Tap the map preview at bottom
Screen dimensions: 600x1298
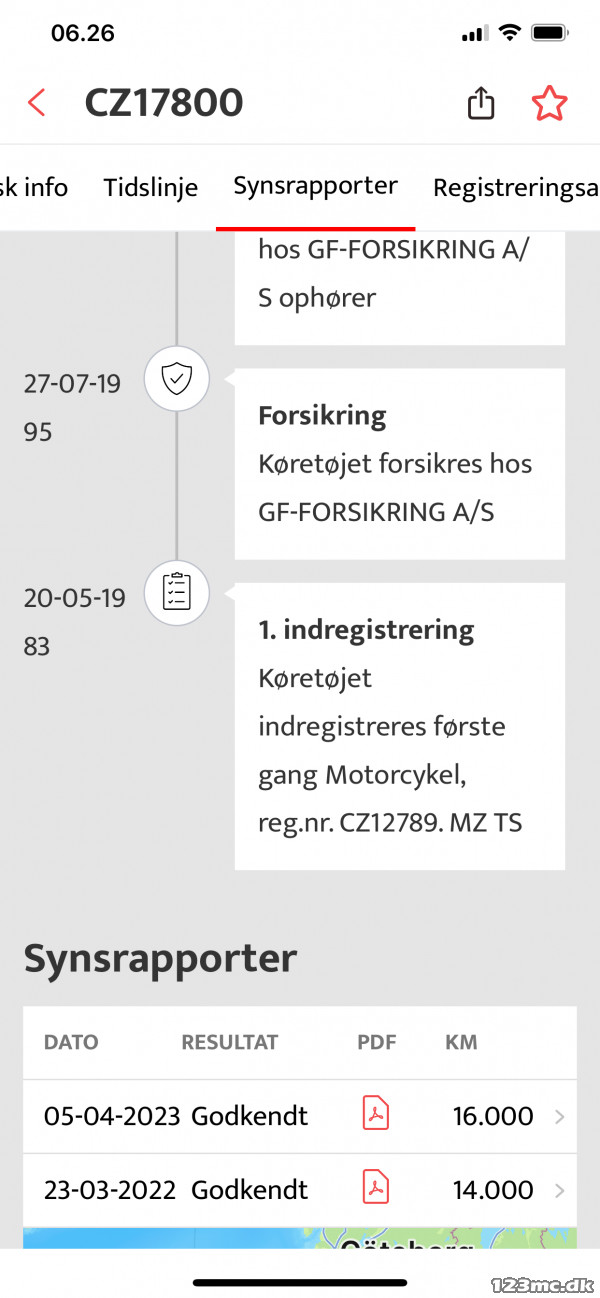(300, 1238)
